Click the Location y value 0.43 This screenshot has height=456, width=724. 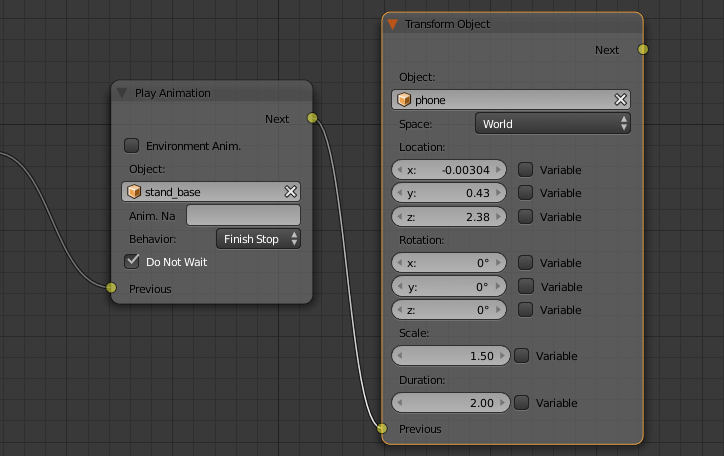pyautogui.click(x=477, y=193)
